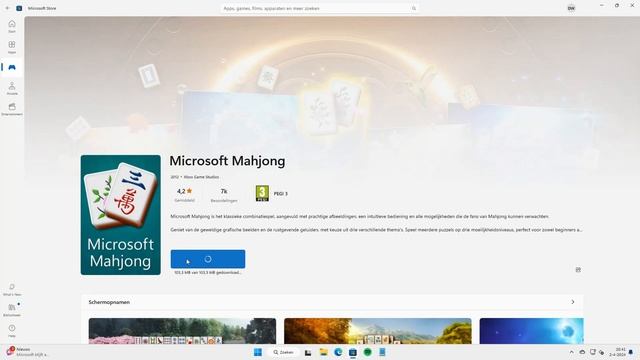Screen dimensions: 640x360
Task: Click the share icon right of description
Action: point(578,270)
